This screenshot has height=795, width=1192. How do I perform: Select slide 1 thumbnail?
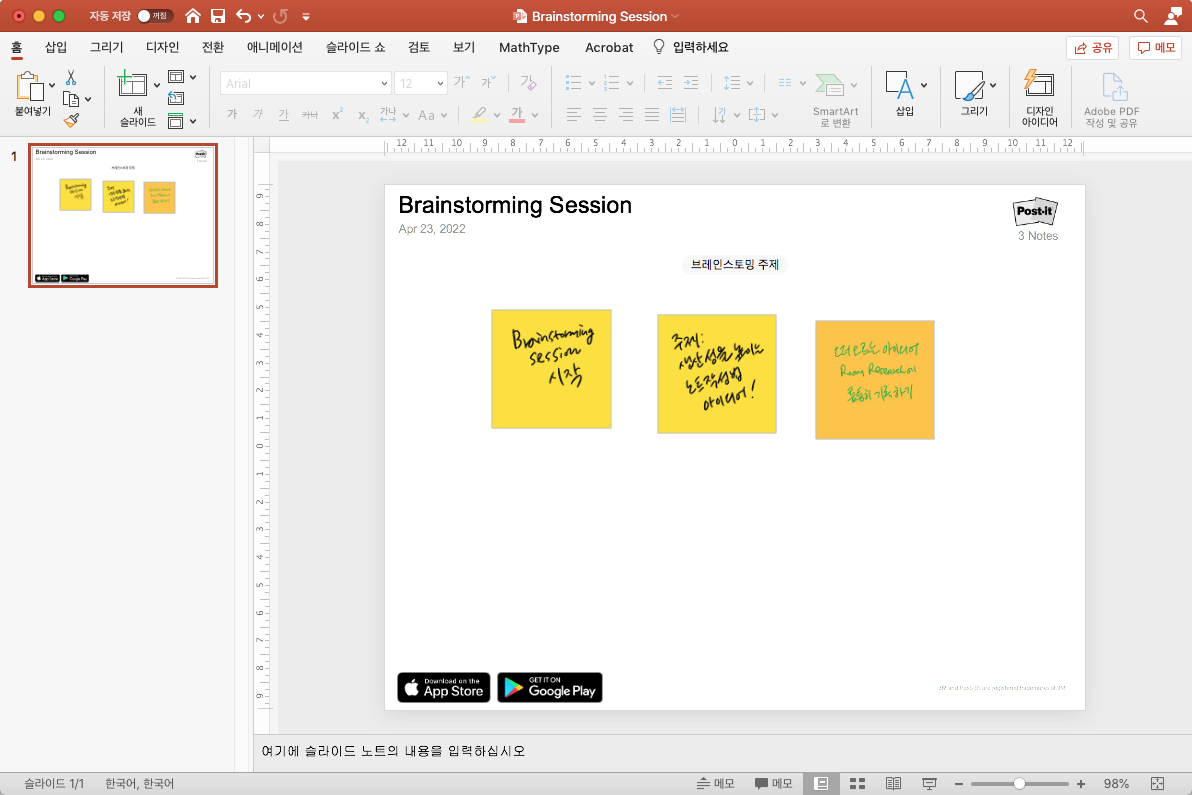[x=123, y=216]
